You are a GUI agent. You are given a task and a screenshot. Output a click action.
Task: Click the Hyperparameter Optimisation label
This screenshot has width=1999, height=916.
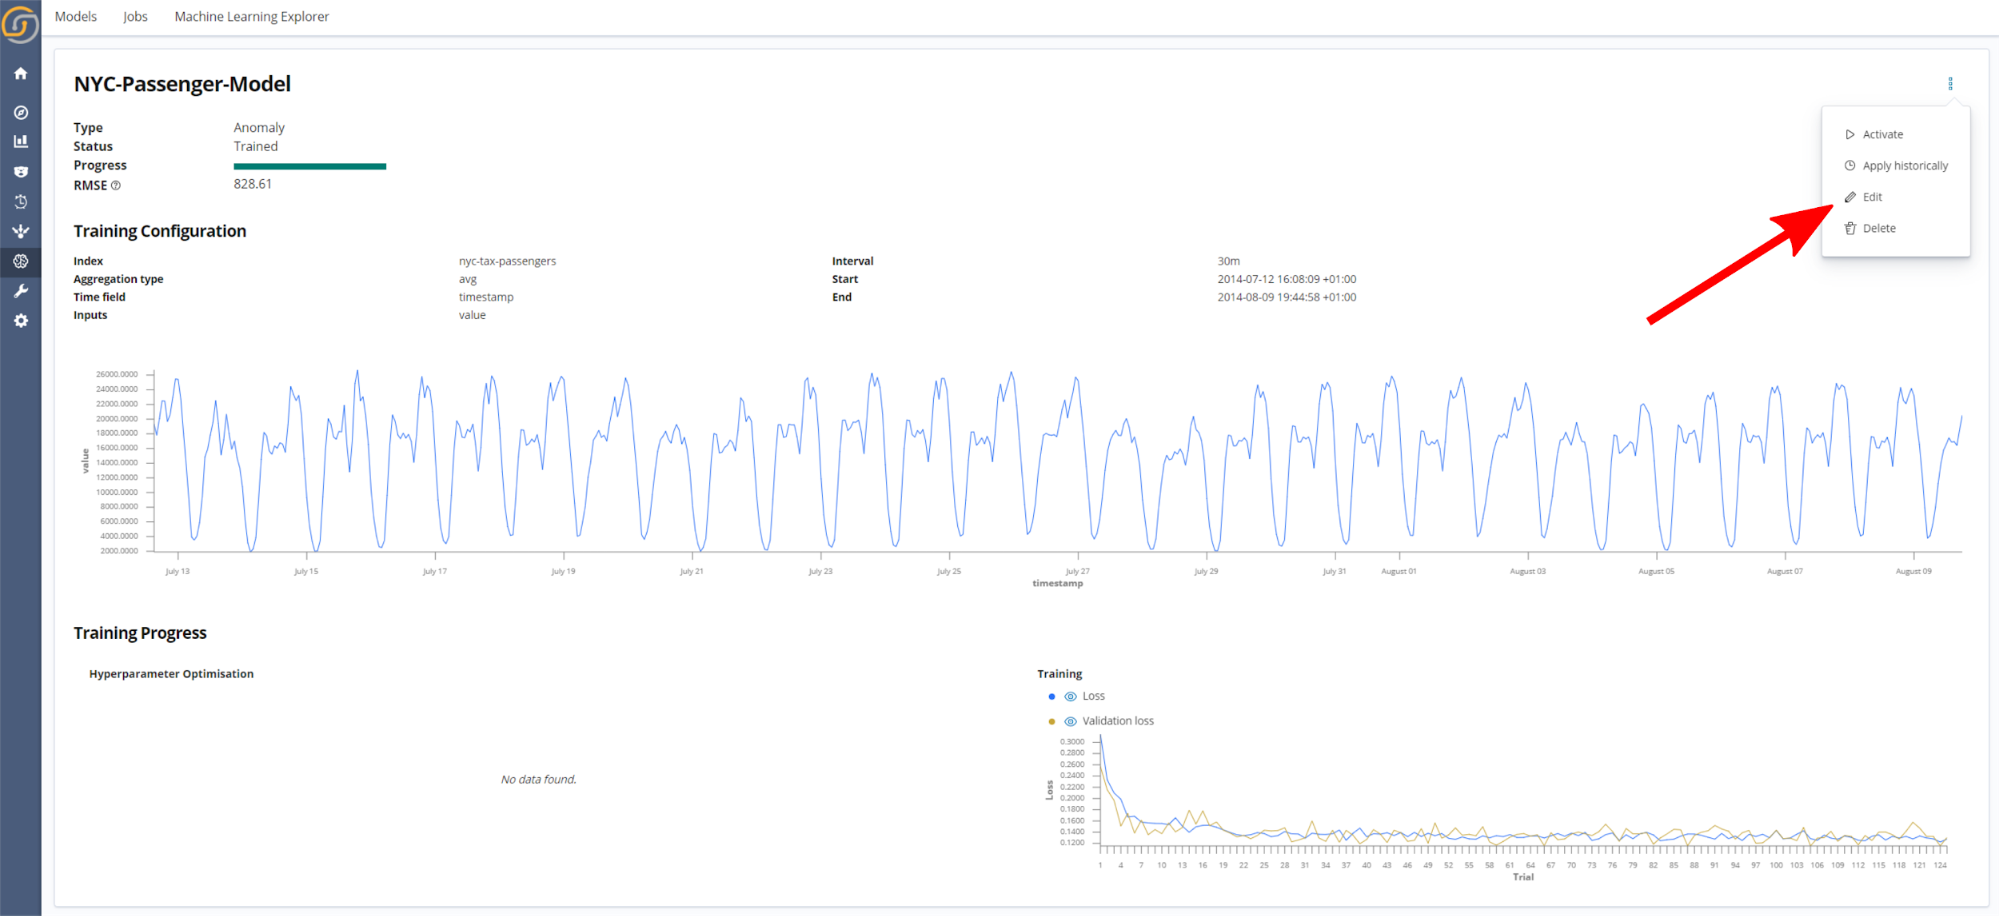coord(171,674)
